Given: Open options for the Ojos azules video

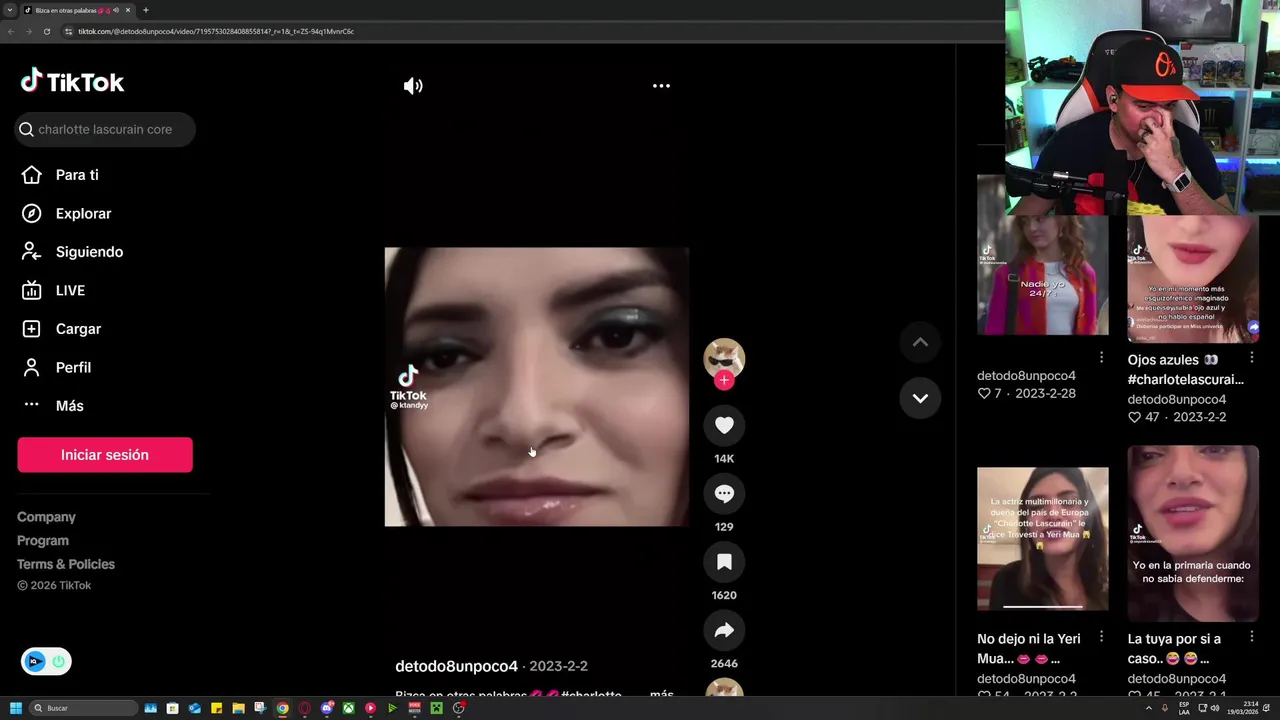Looking at the screenshot, I should pos(1251,358).
